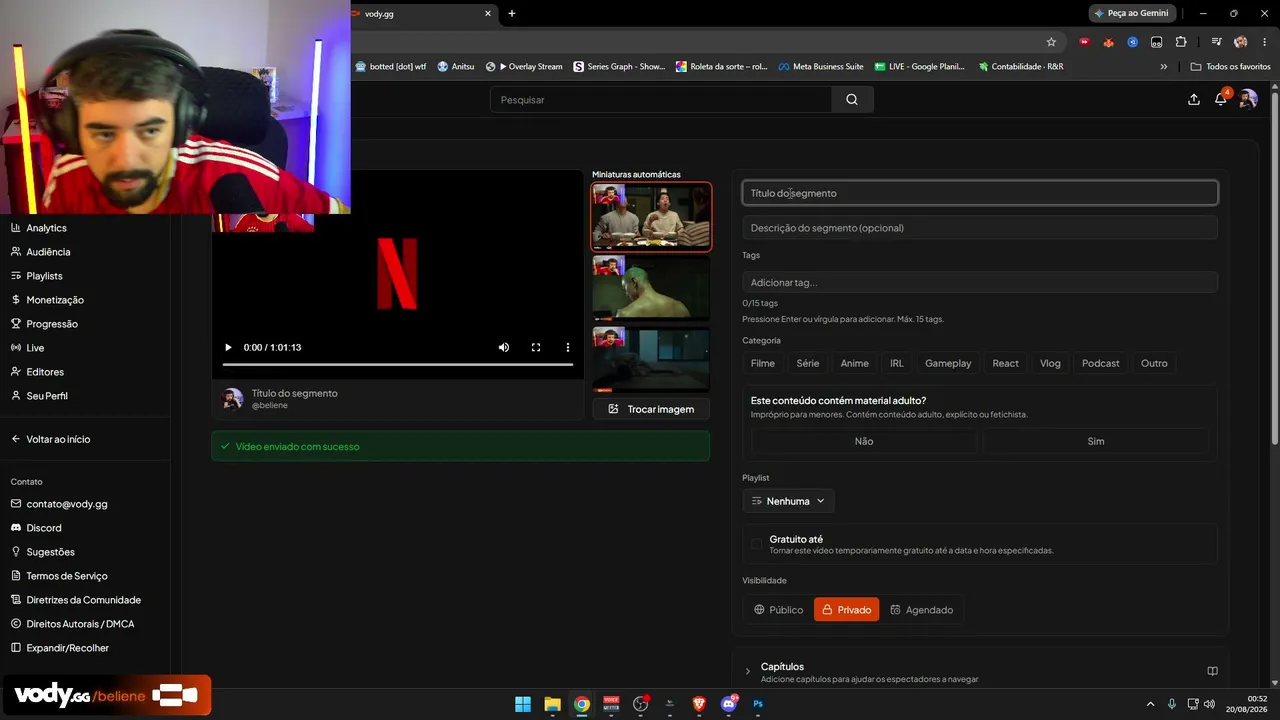Select Sim for adult content

(1096, 441)
